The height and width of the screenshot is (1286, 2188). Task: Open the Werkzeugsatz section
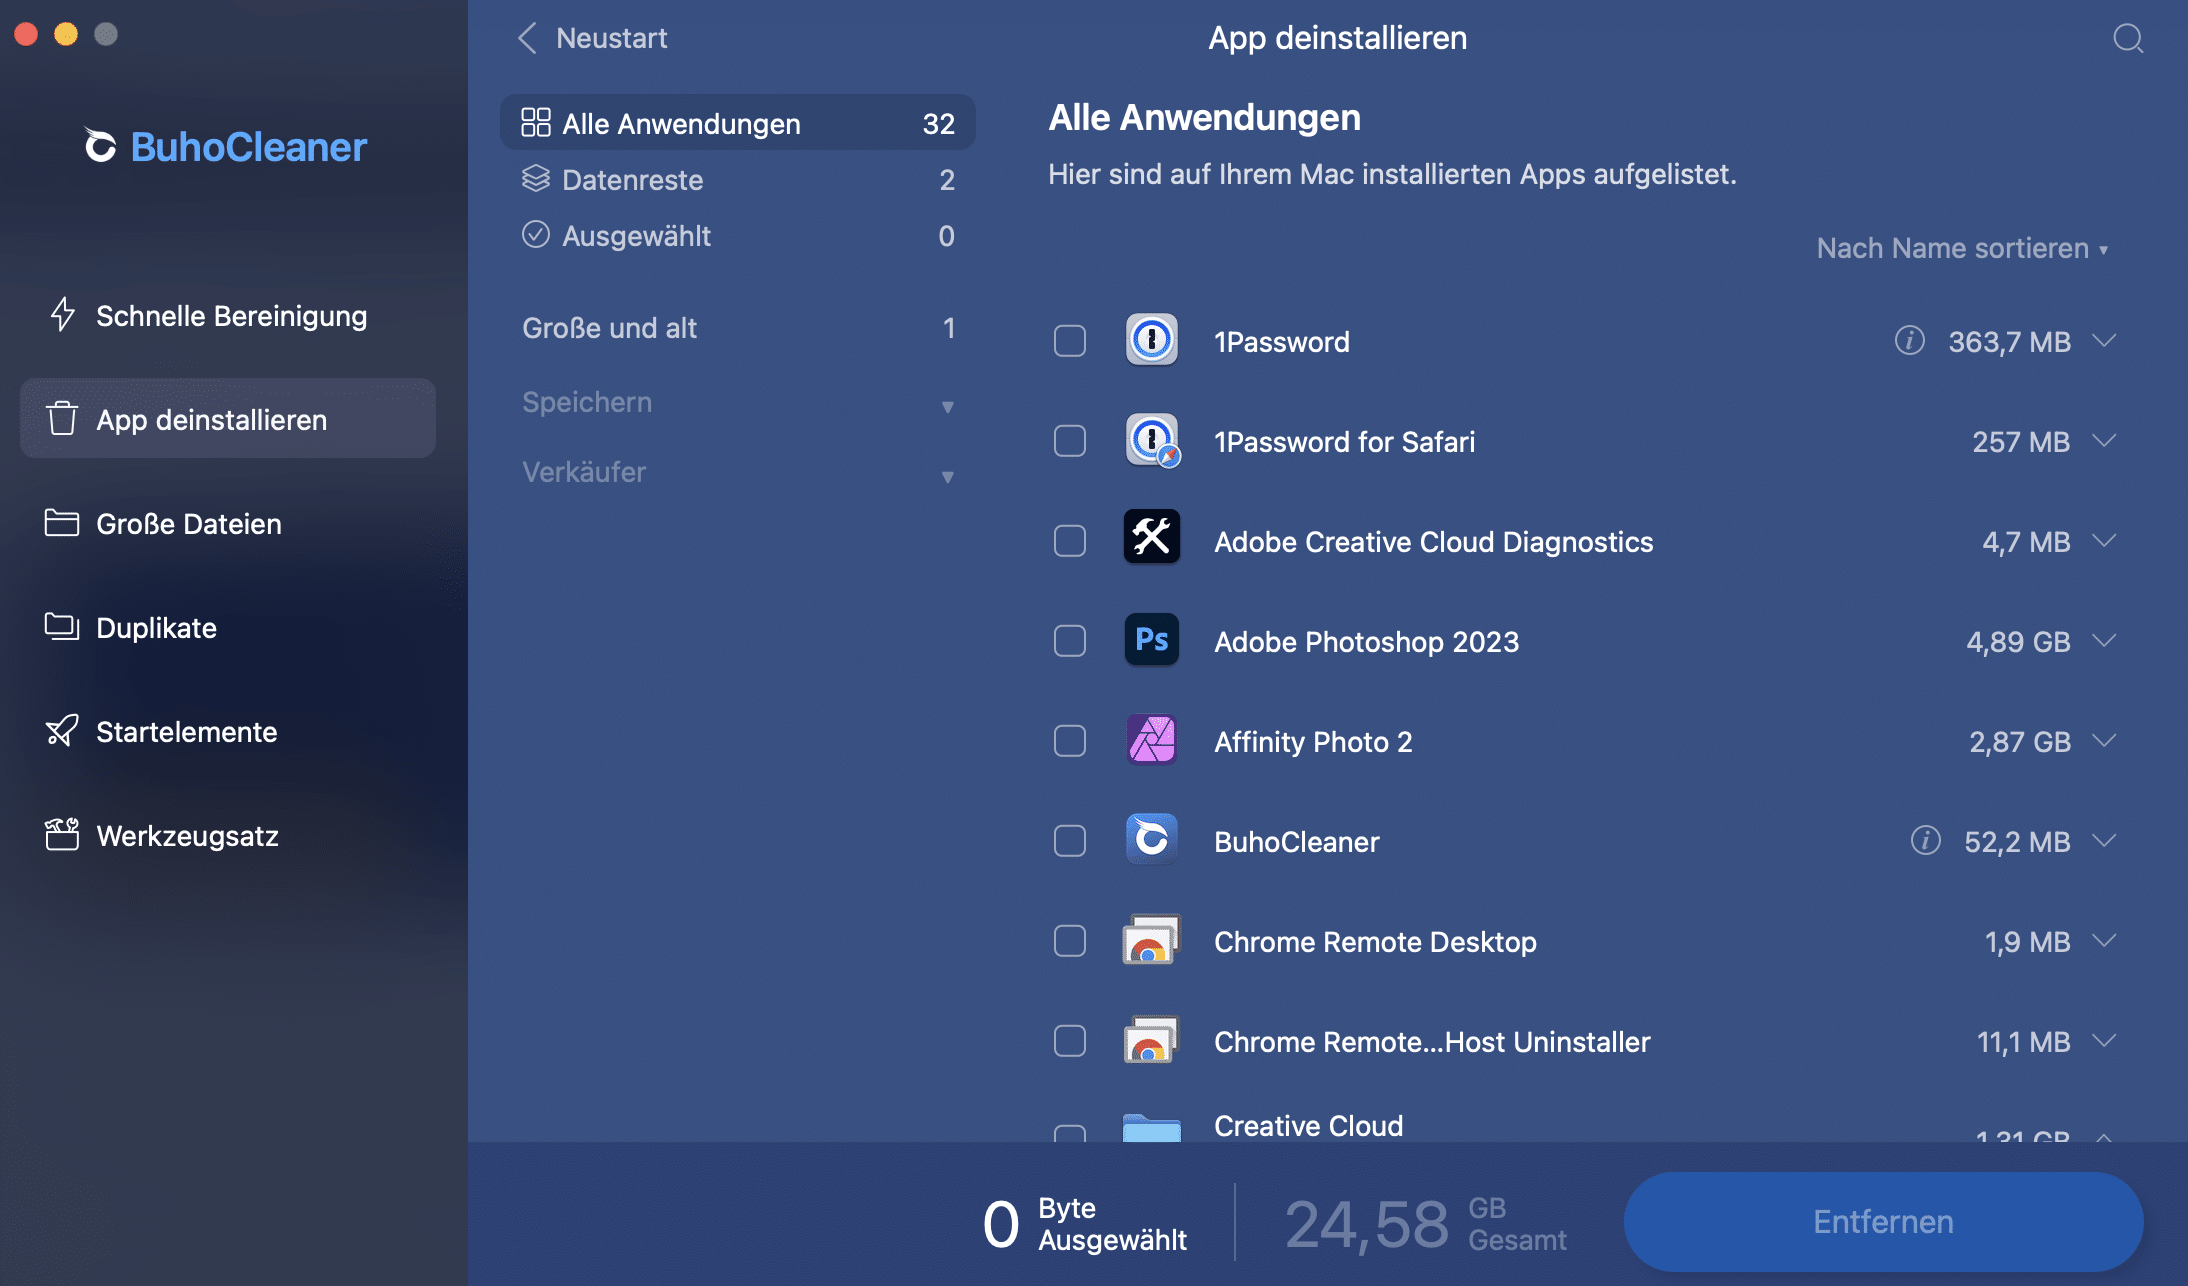[228, 835]
